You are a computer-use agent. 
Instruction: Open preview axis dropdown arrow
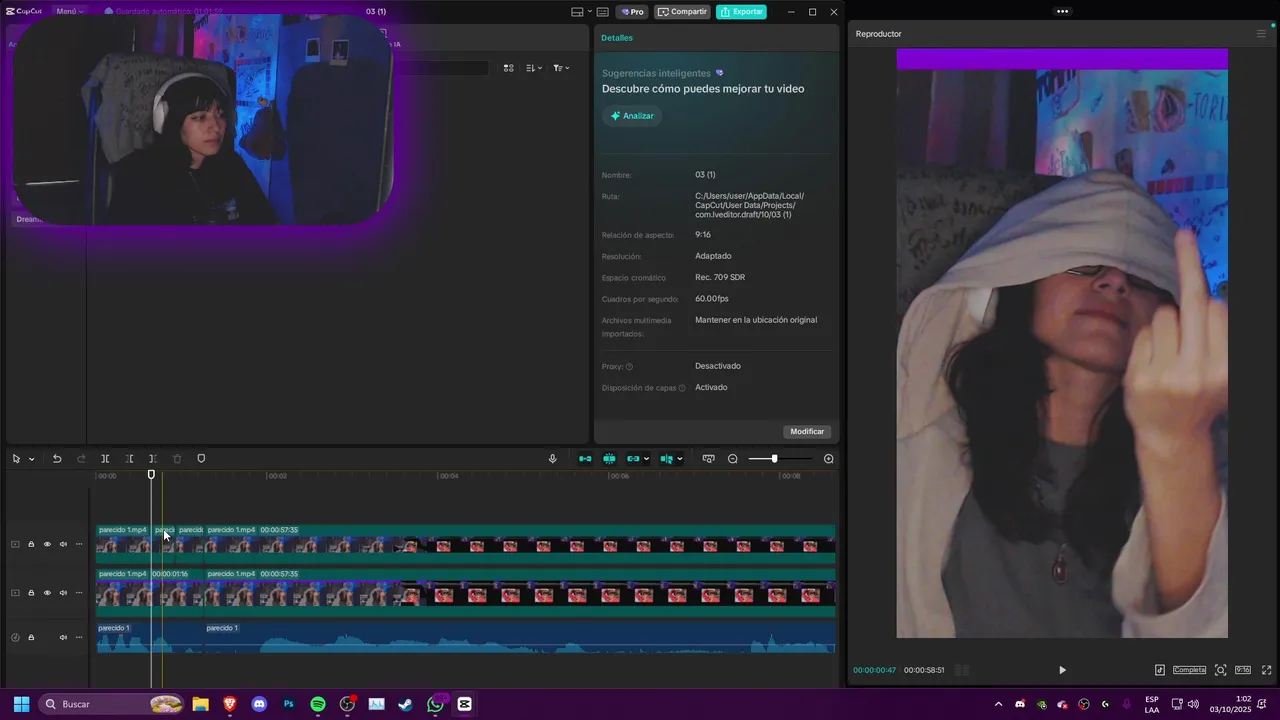point(680,459)
